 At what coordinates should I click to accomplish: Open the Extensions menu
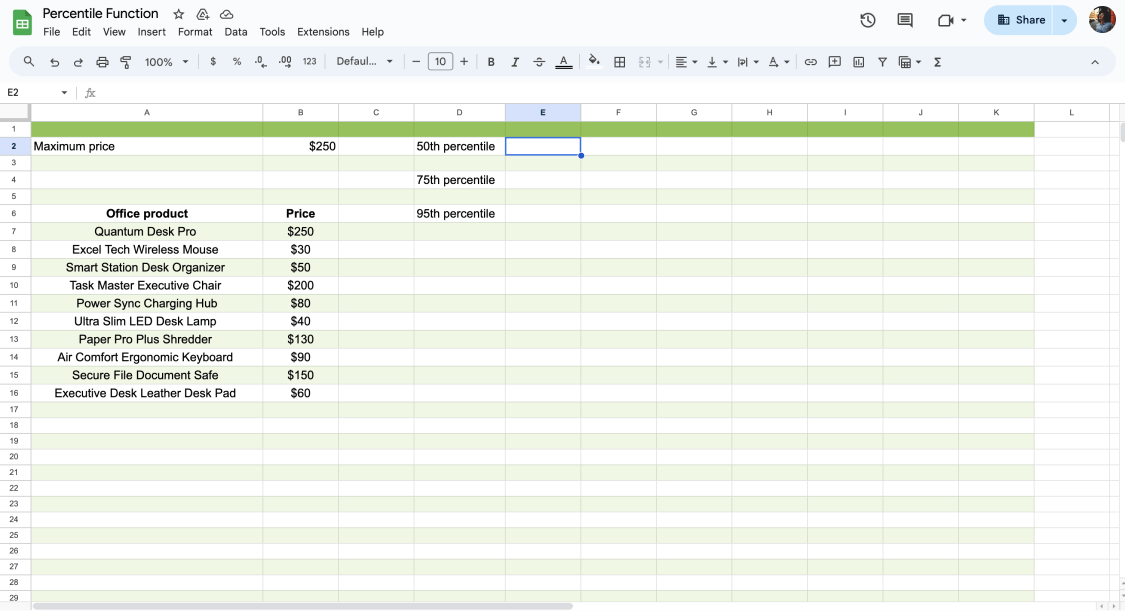323,31
